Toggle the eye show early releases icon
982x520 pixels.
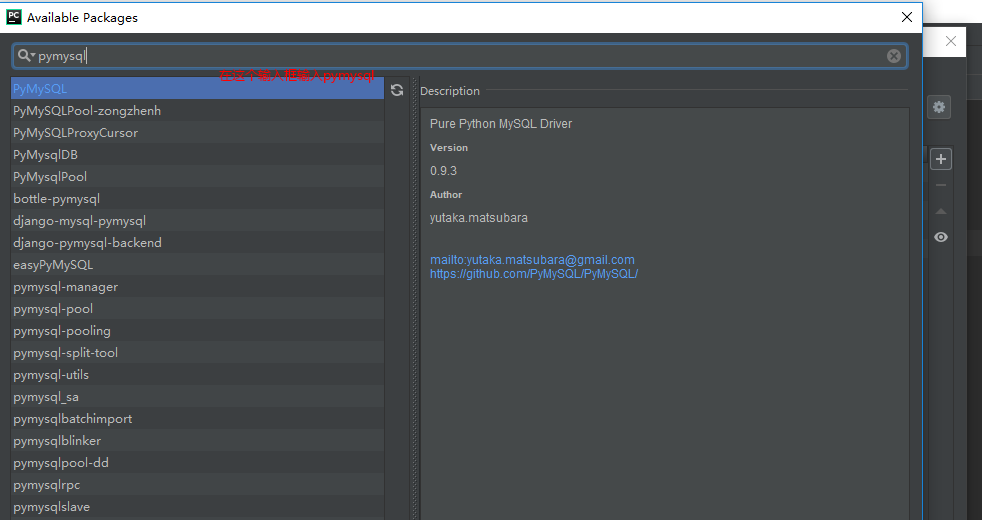point(941,237)
